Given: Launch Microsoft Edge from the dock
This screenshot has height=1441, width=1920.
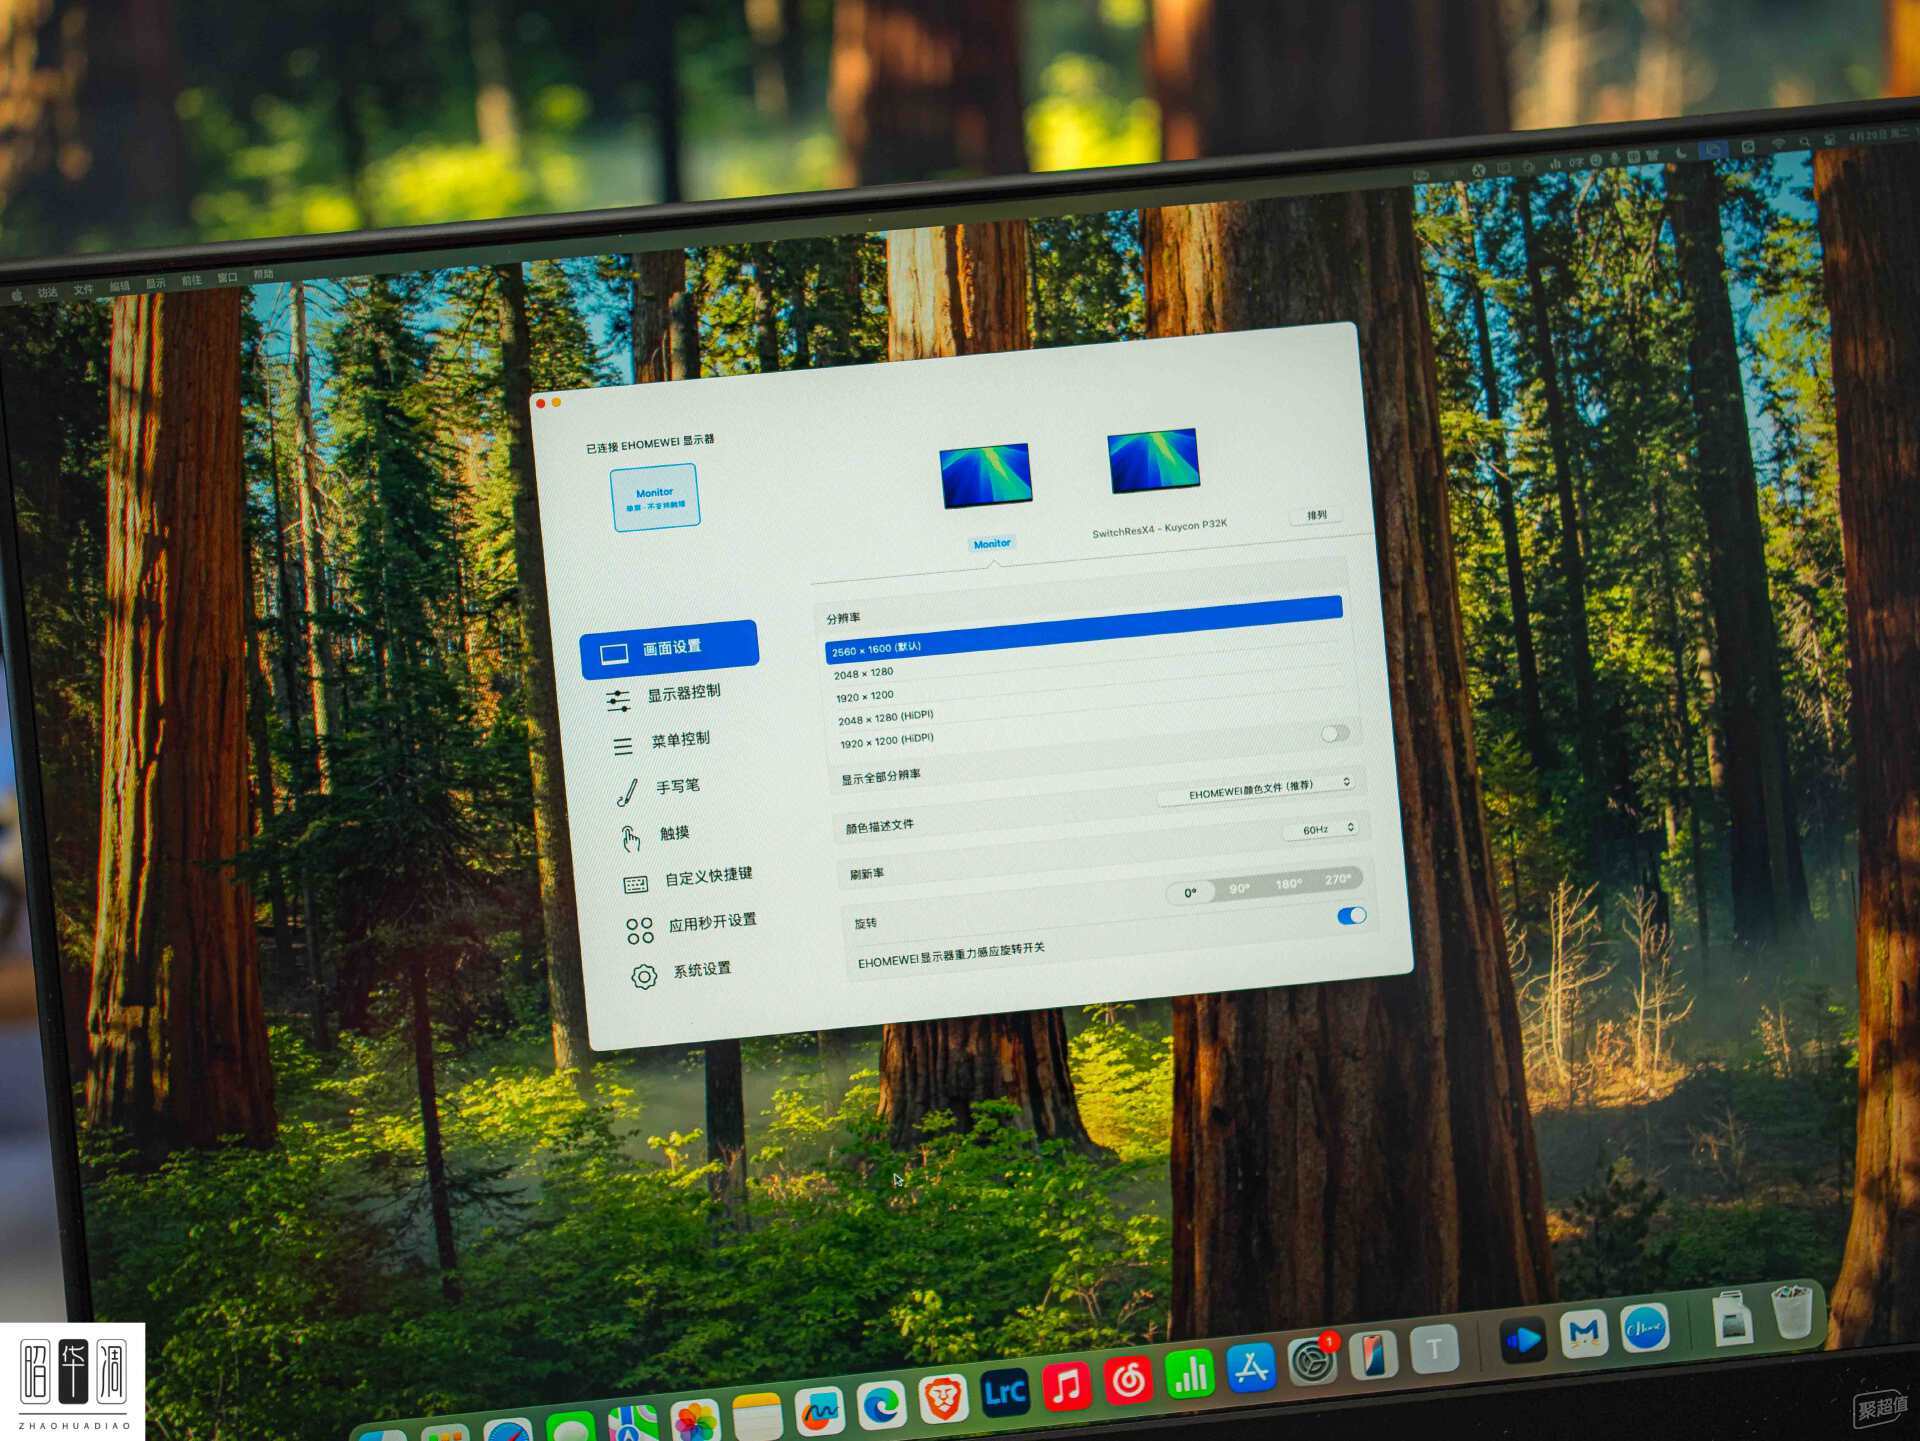Looking at the screenshot, I should point(881,1405).
